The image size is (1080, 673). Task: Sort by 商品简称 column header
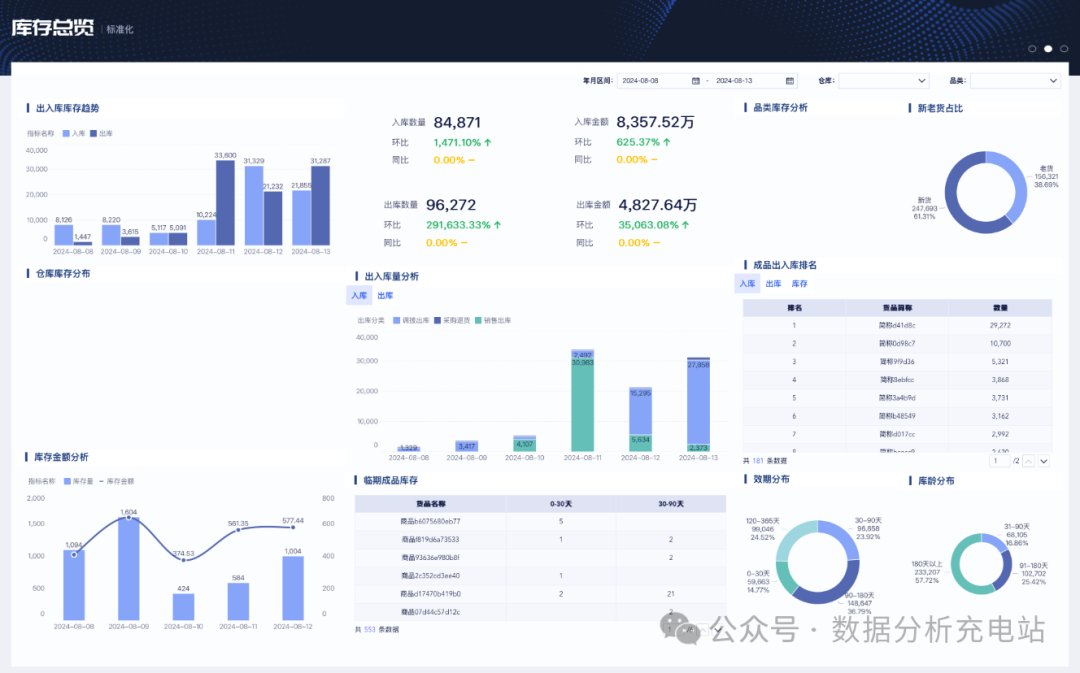coord(897,308)
